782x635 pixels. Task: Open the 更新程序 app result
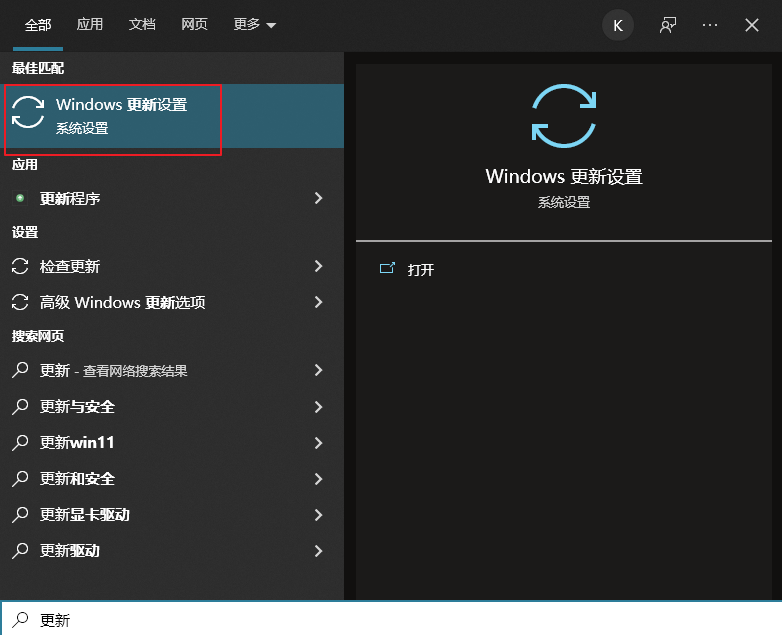click(172, 199)
